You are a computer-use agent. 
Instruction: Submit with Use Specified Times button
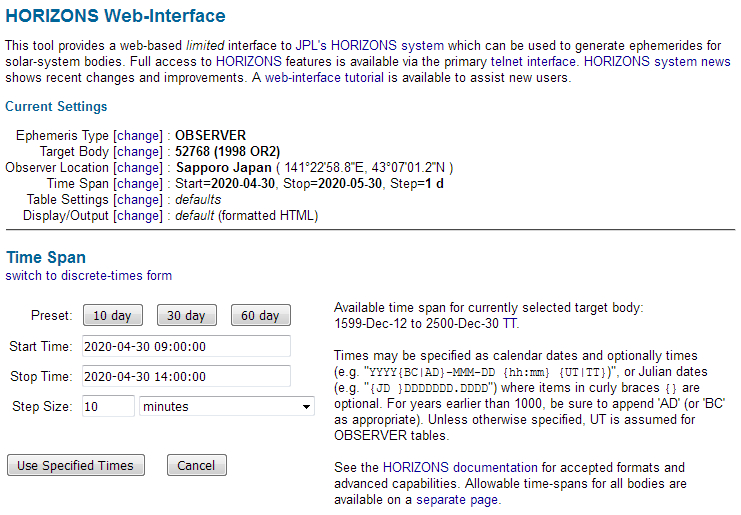click(x=76, y=465)
